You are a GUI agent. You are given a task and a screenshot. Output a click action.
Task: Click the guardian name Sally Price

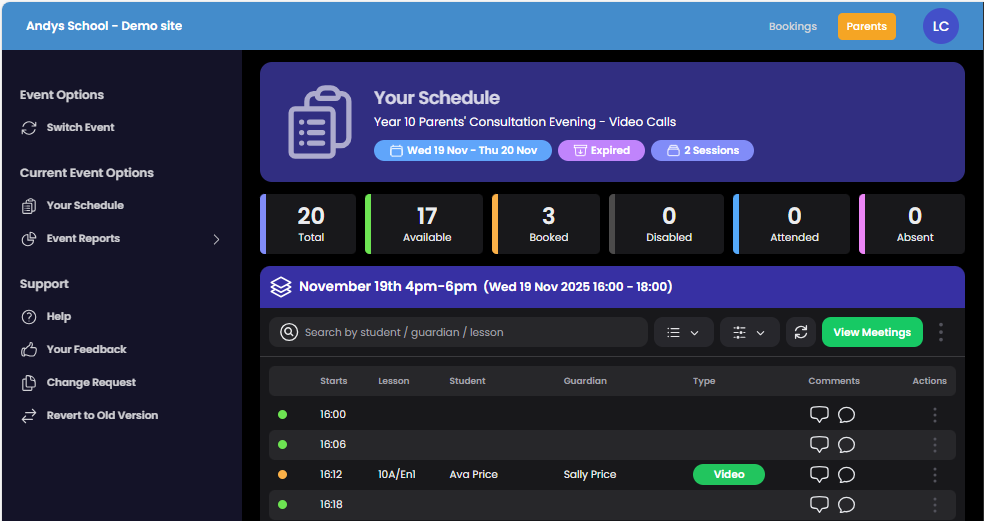(x=590, y=475)
